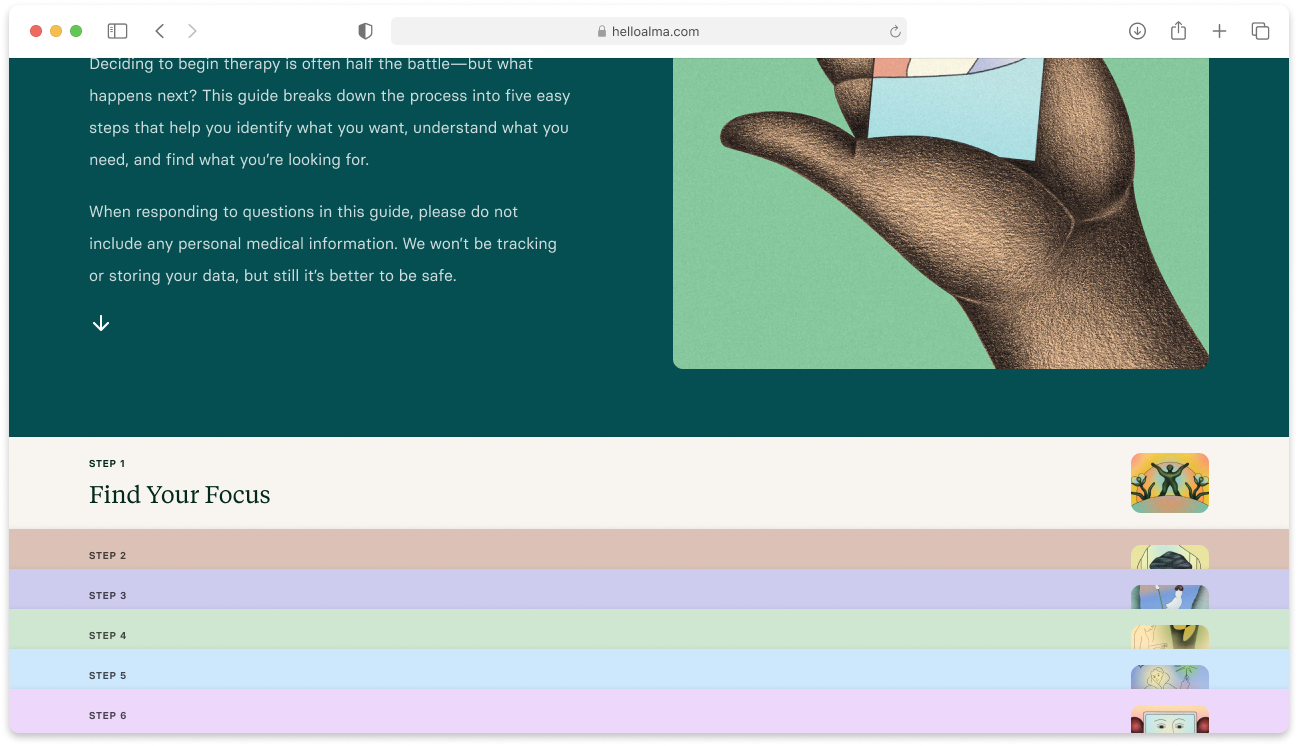
Task: Reload the page with refresh icon
Action: pos(895,31)
